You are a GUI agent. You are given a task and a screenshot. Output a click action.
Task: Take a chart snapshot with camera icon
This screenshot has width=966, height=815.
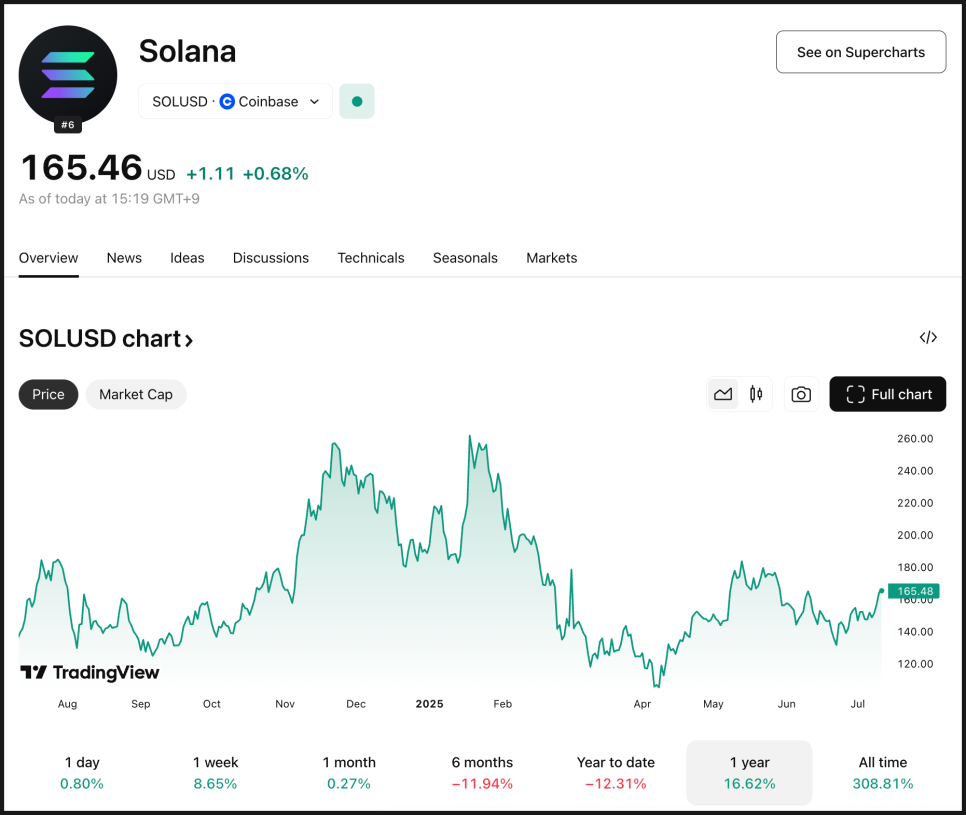(x=801, y=394)
